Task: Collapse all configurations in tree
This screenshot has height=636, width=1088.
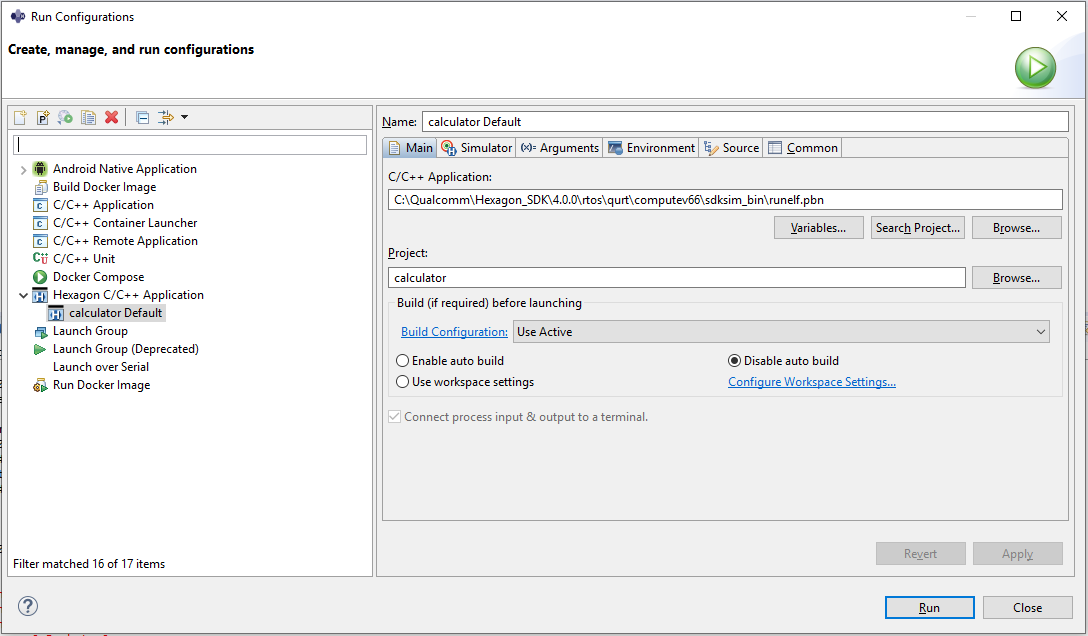Action: [x=142, y=117]
